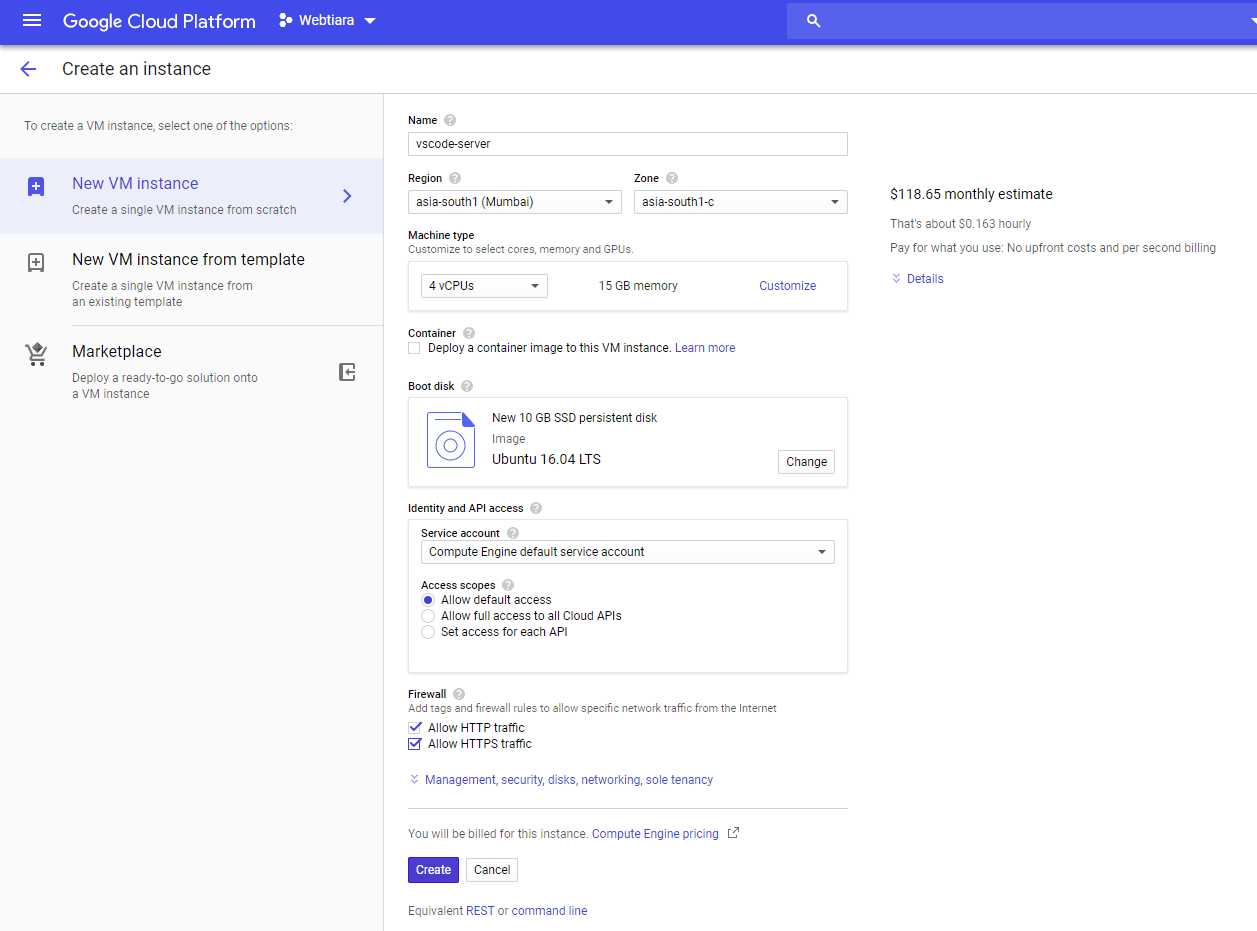Click the boot disk image icon
This screenshot has height=931, width=1257.
pos(451,439)
